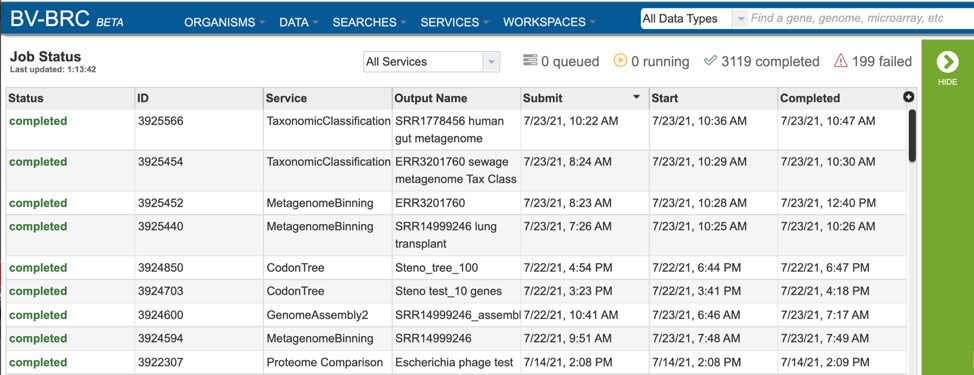Click the job table vertical scrollbar

coord(912,135)
